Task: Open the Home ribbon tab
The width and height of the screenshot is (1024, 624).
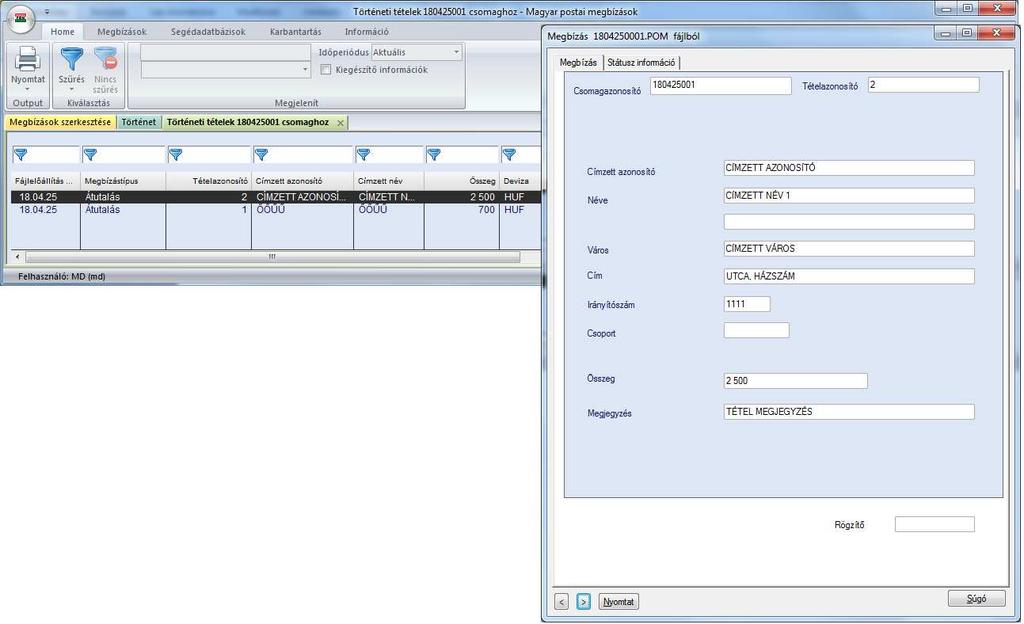Action: click(x=63, y=31)
